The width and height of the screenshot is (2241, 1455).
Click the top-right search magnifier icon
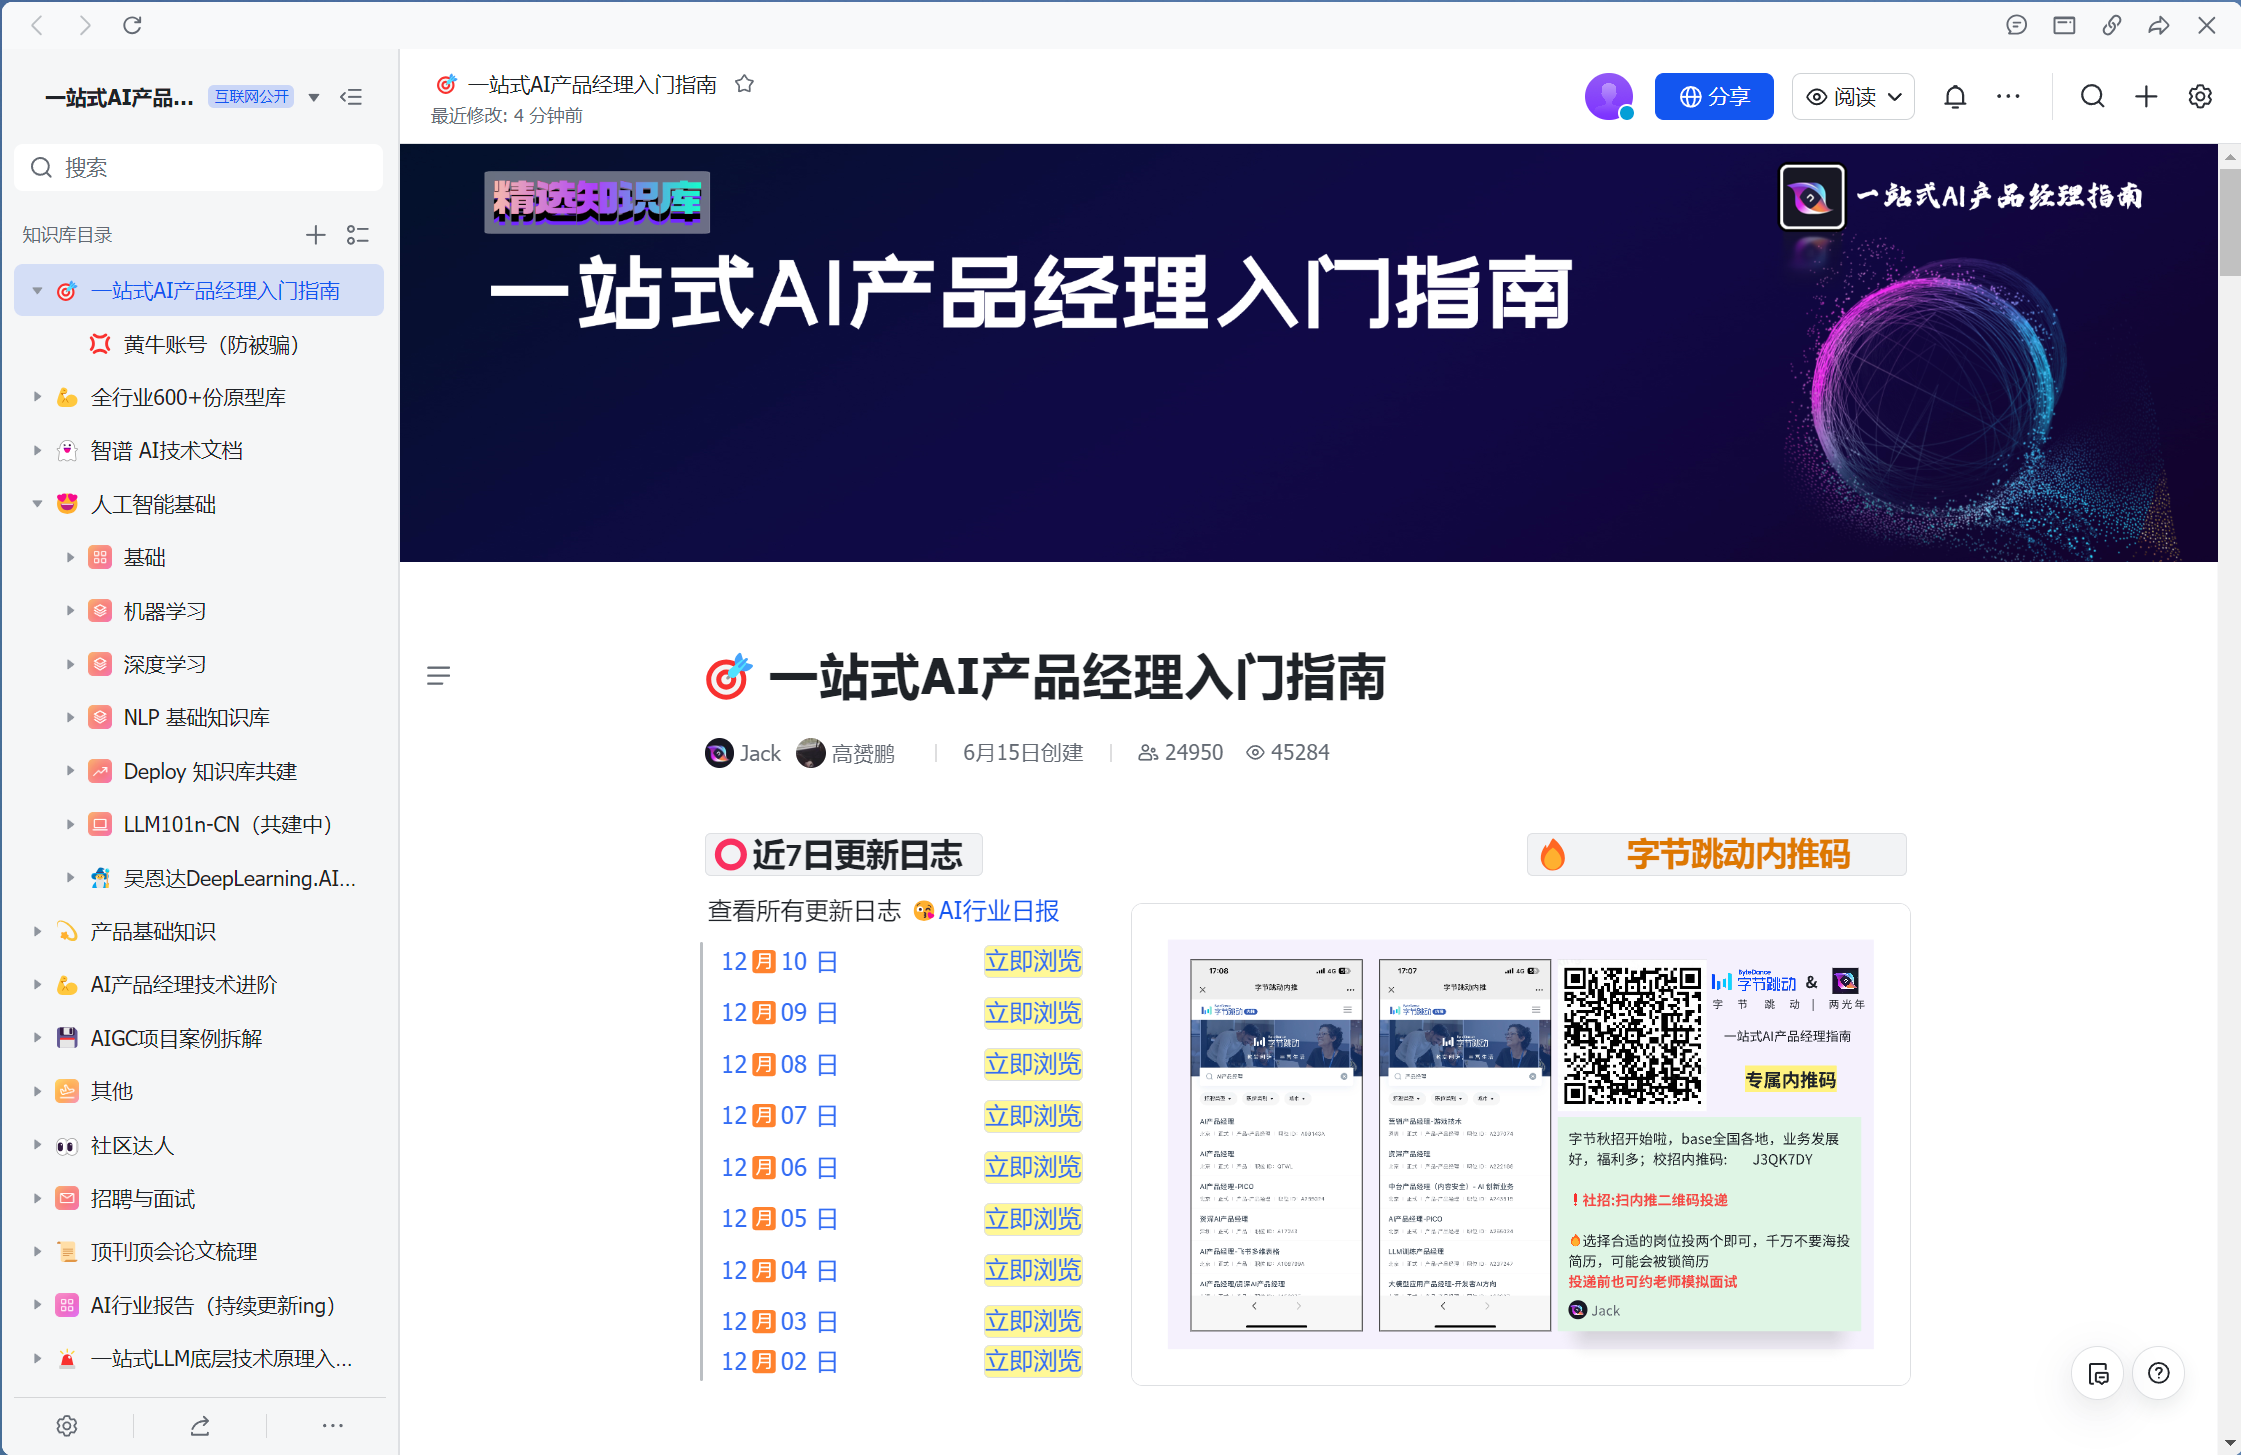pyautogui.click(x=2092, y=97)
